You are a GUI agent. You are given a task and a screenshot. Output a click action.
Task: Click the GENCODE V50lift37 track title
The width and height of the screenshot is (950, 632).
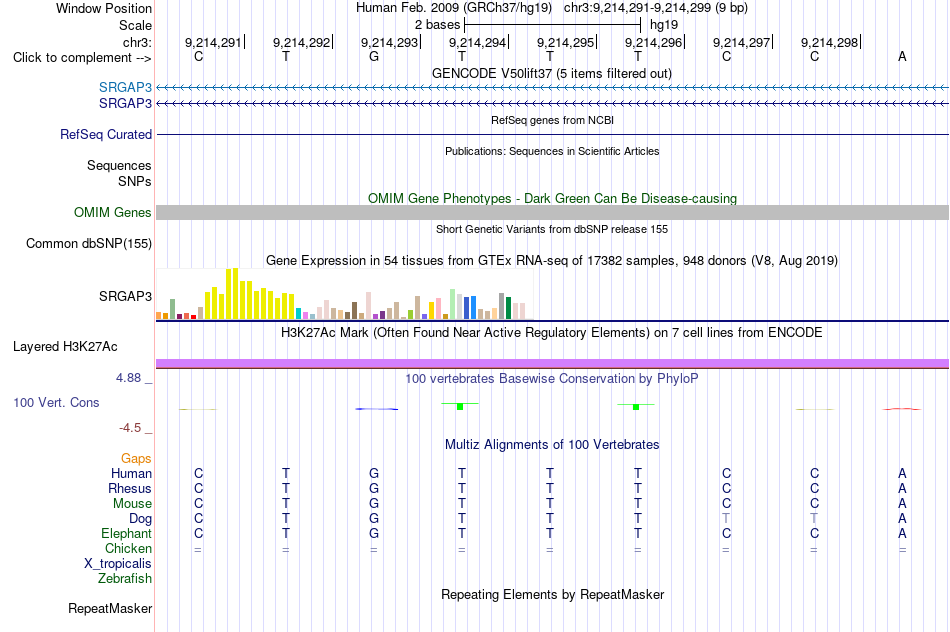pyautogui.click(x=552, y=74)
